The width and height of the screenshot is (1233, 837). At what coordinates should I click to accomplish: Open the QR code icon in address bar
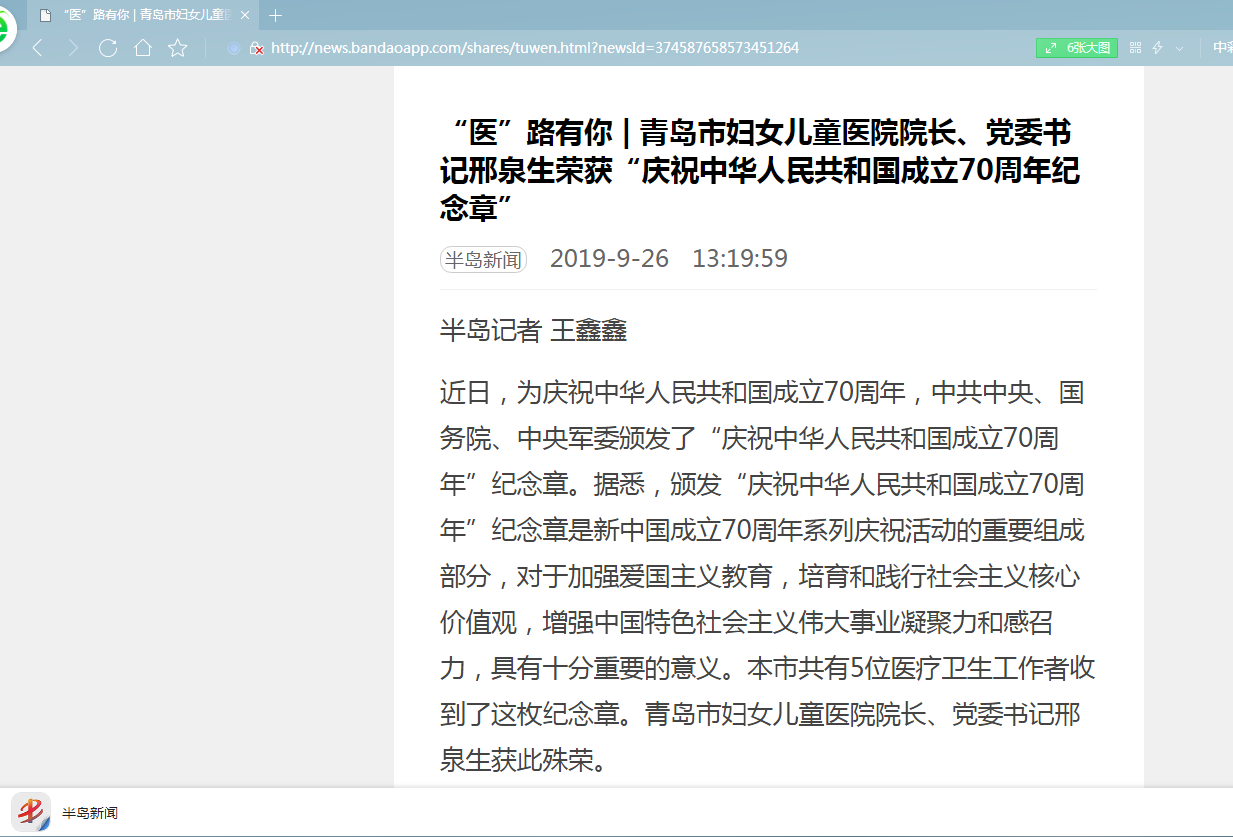tap(1135, 48)
